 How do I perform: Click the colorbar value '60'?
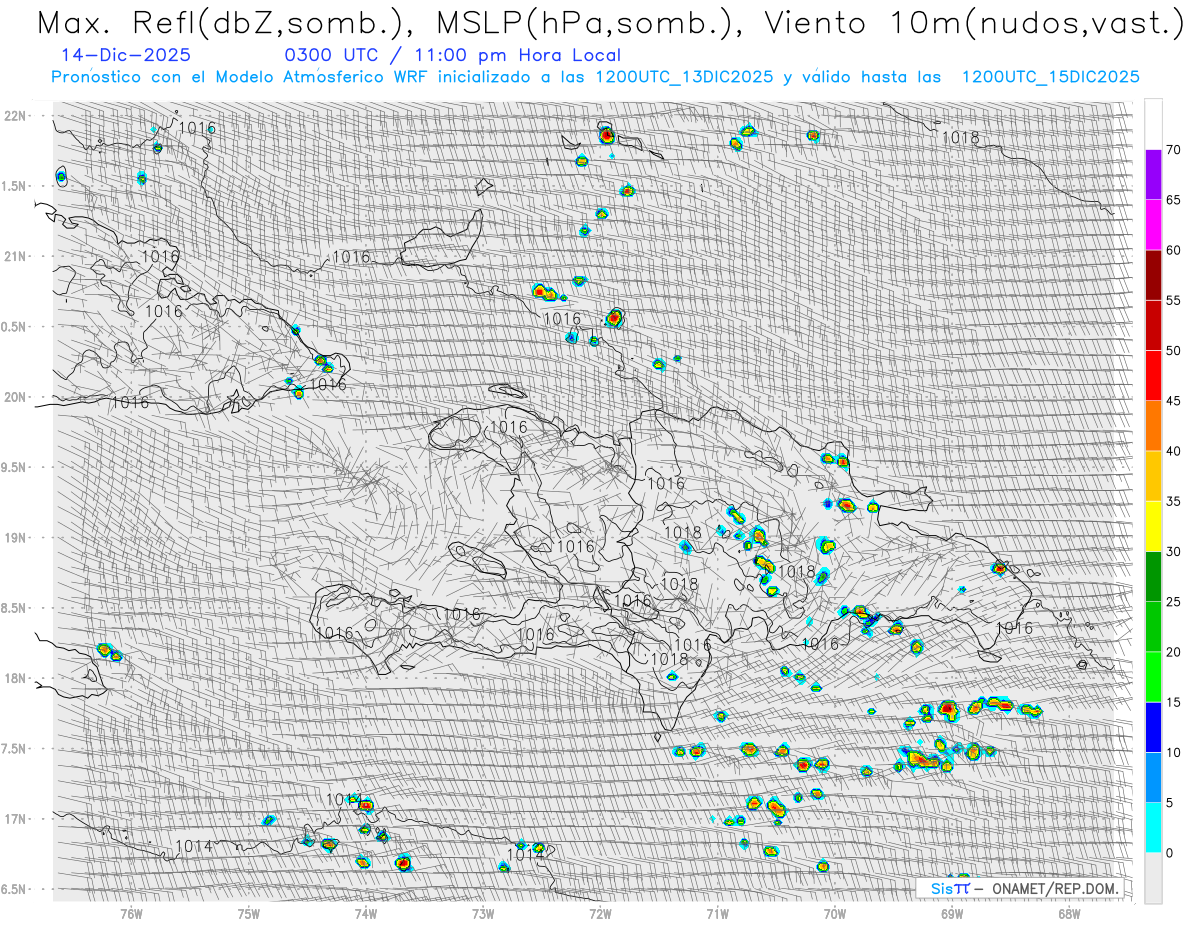(x=1173, y=250)
